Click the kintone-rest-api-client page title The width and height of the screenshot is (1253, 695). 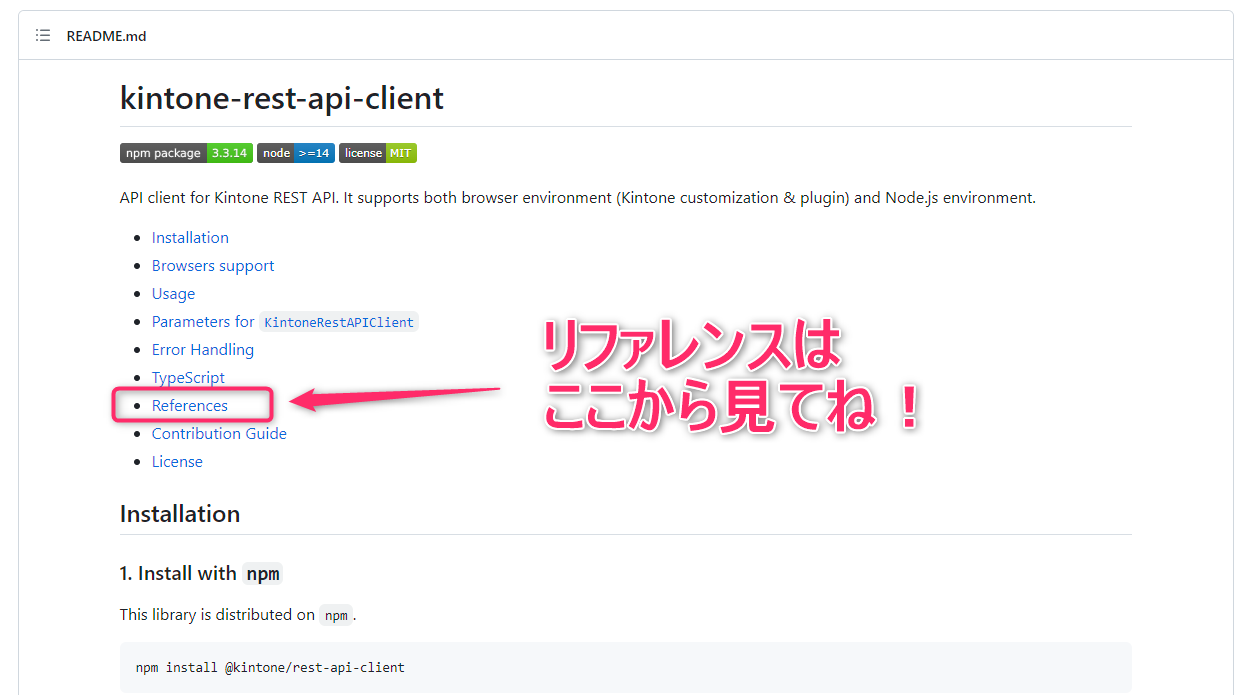click(281, 98)
